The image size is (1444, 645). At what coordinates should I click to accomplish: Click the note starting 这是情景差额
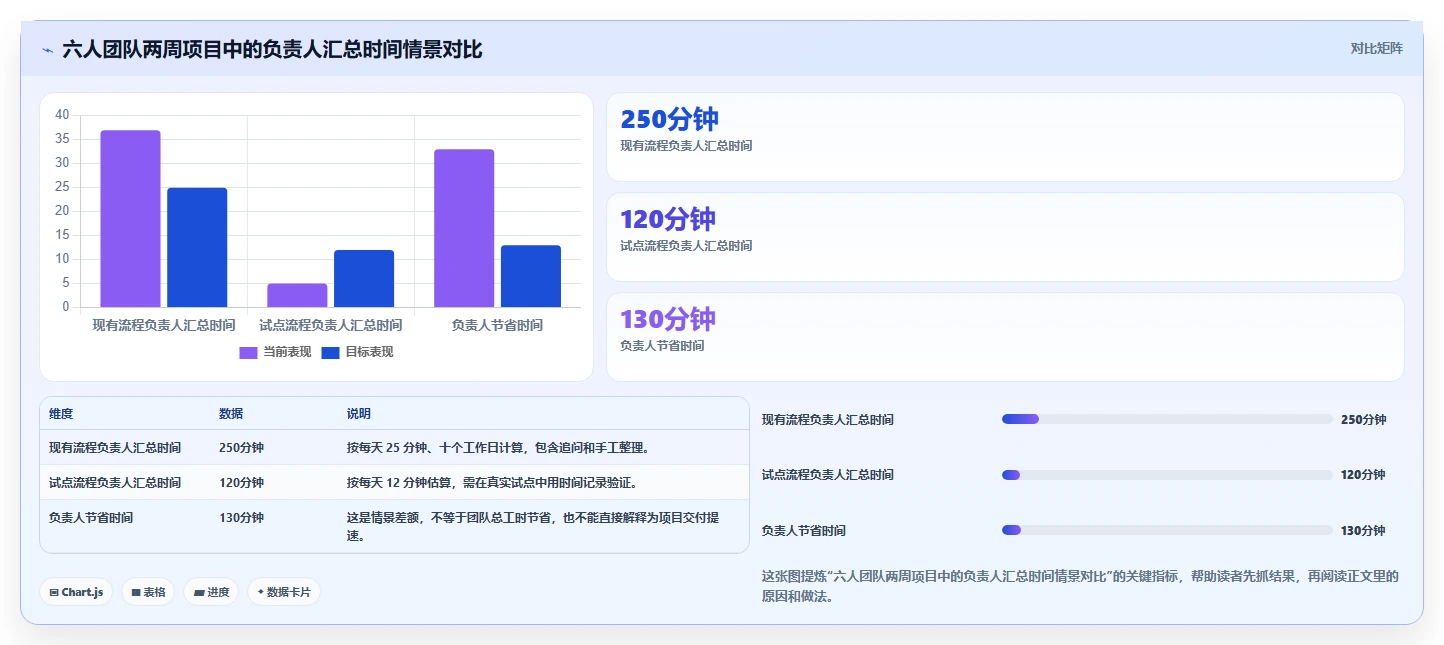[533, 527]
